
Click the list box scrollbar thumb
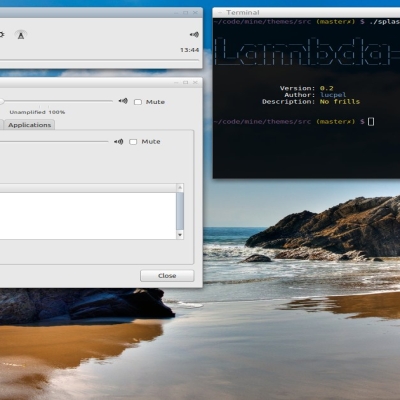tap(180, 211)
